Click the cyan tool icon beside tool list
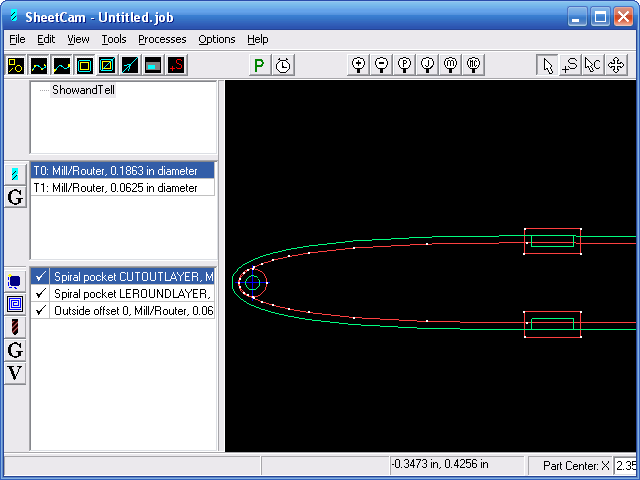This screenshot has height=480, width=640. point(15,174)
